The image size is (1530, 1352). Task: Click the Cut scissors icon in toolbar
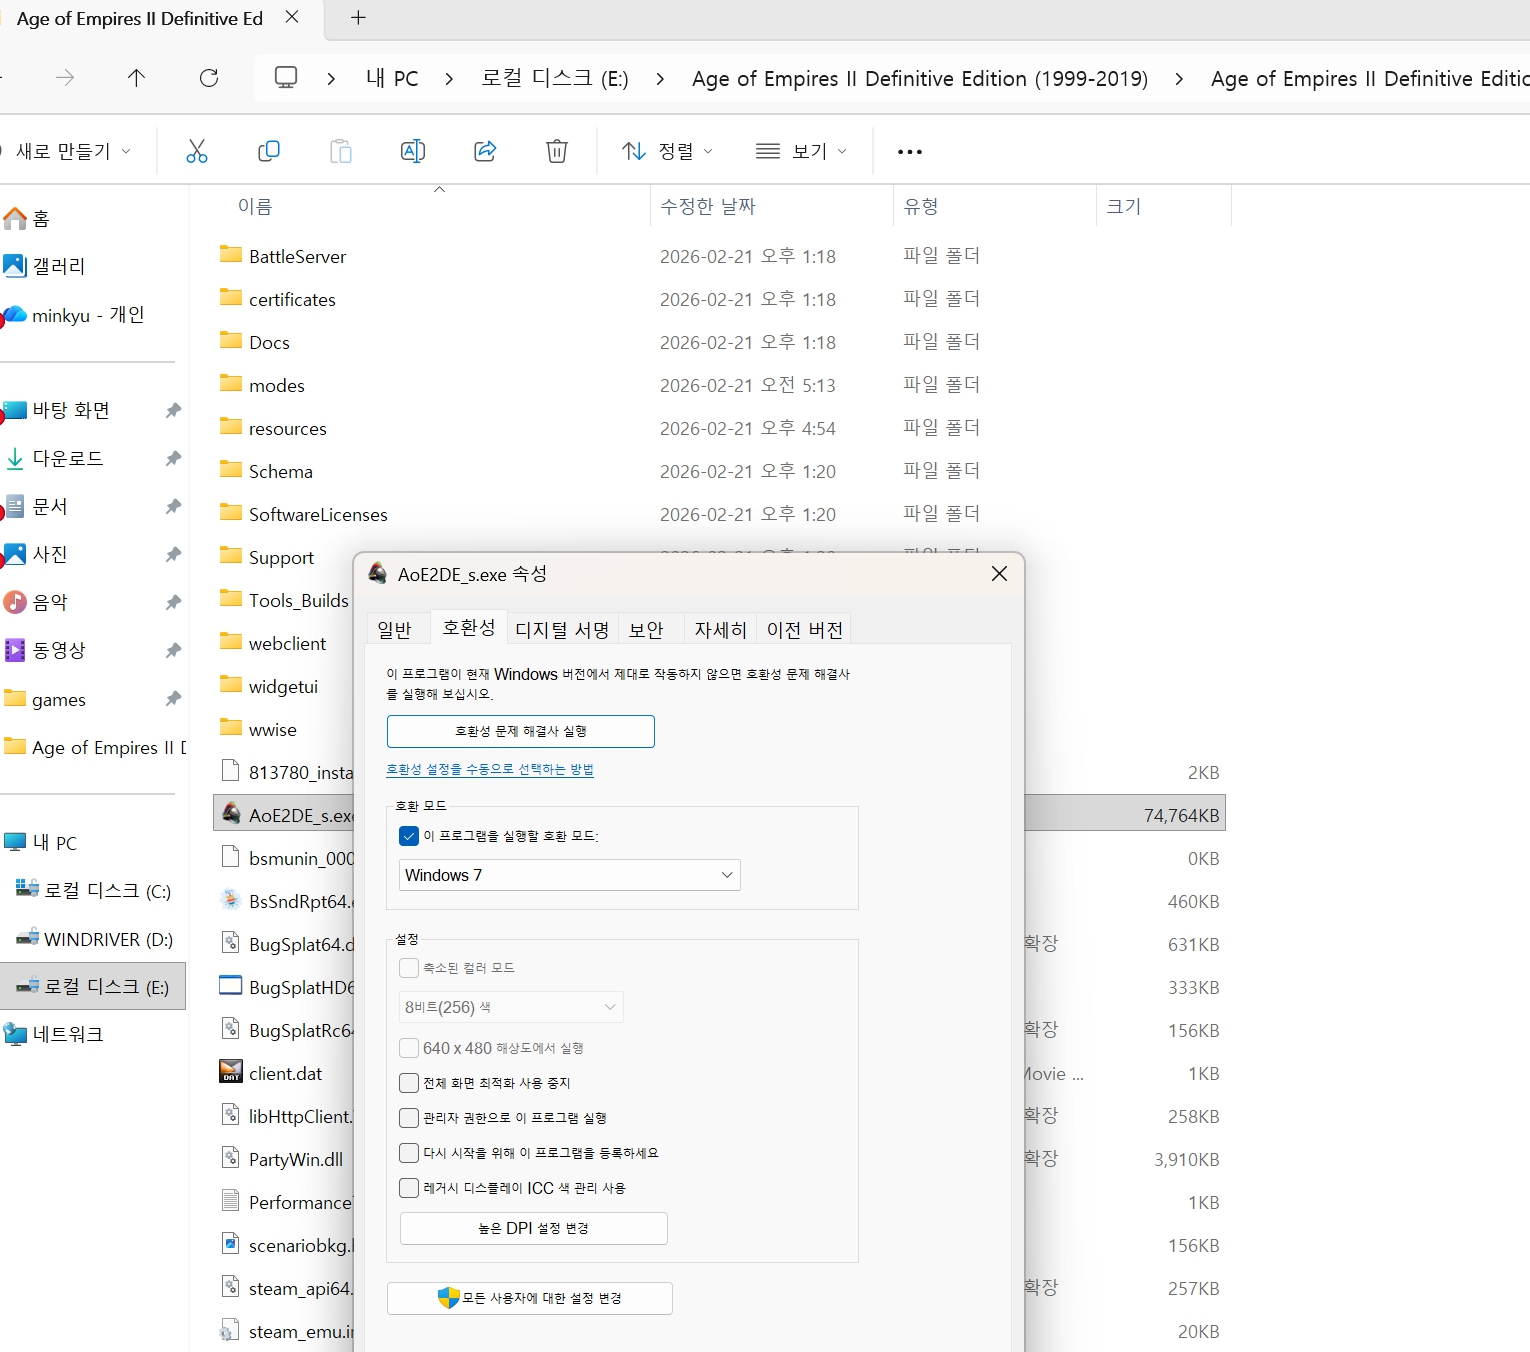pyautogui.click(x=197, y=151)
